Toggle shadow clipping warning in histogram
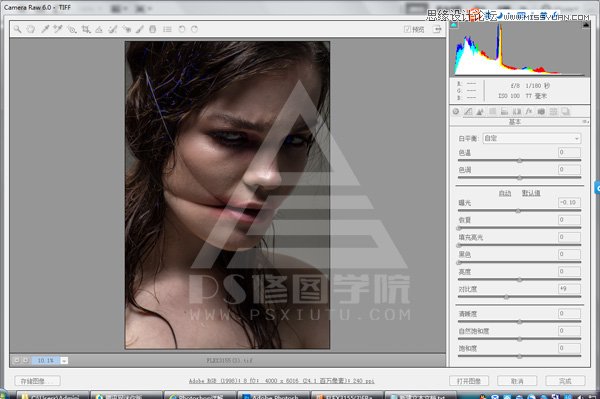The height and width of the screenshot is (399, 600). (454, 25)
